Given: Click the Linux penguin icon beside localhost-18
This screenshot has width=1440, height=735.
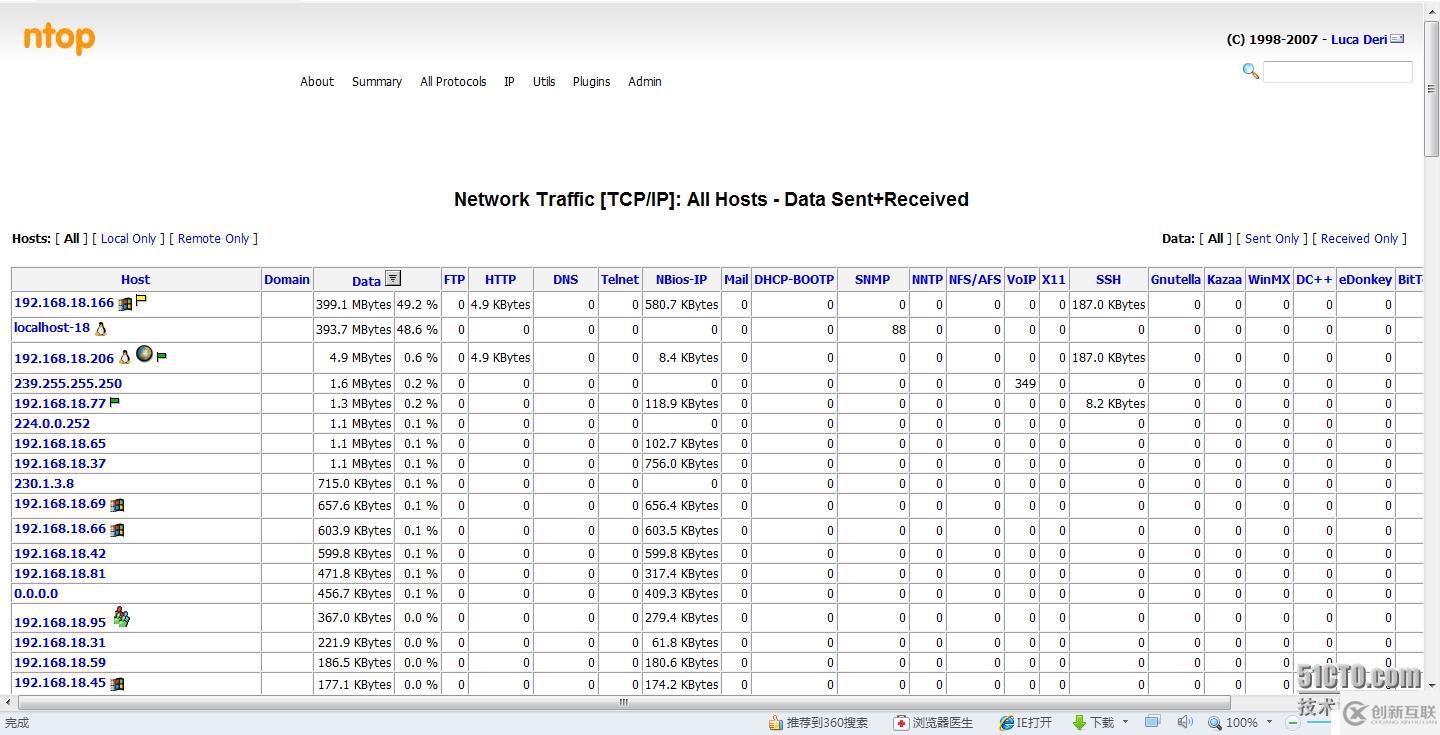Looking at the screenshot, I should point(100,328).
